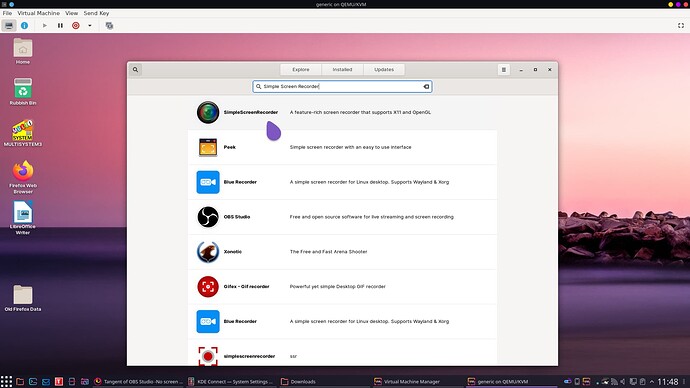Viewport: 690px width, 388px height.
Task: Select the Peek result name
Action: pos(230,147)
